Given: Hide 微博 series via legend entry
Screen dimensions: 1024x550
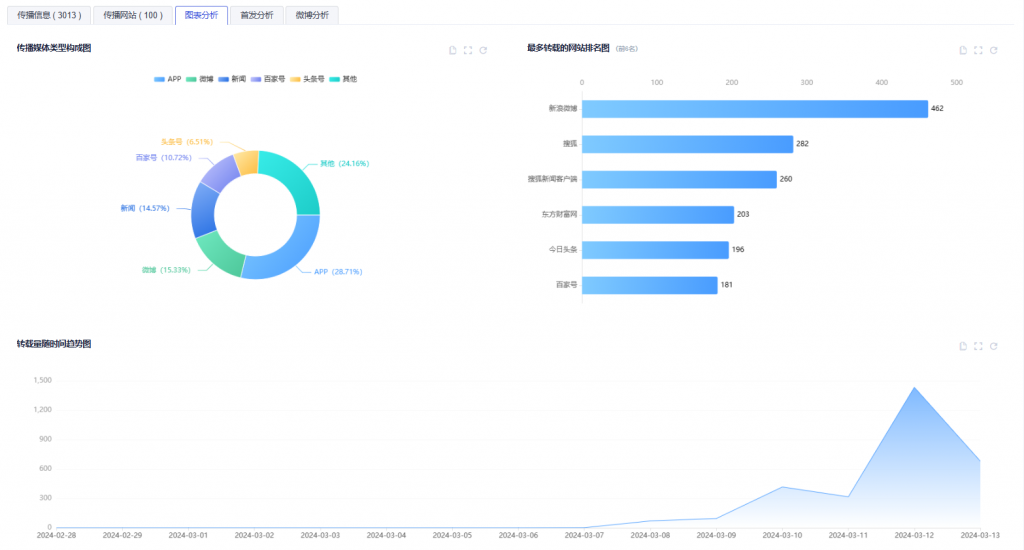Looking at the screenshot, I should coord(199,78).
